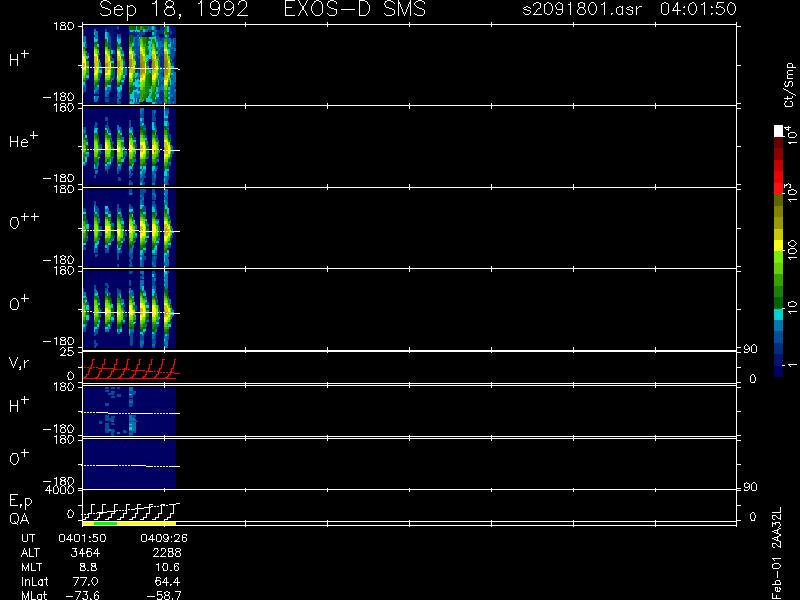Click the InLat value '77.0'
Image resolution: width=800 pixels, height=600 pixels.
86,581
